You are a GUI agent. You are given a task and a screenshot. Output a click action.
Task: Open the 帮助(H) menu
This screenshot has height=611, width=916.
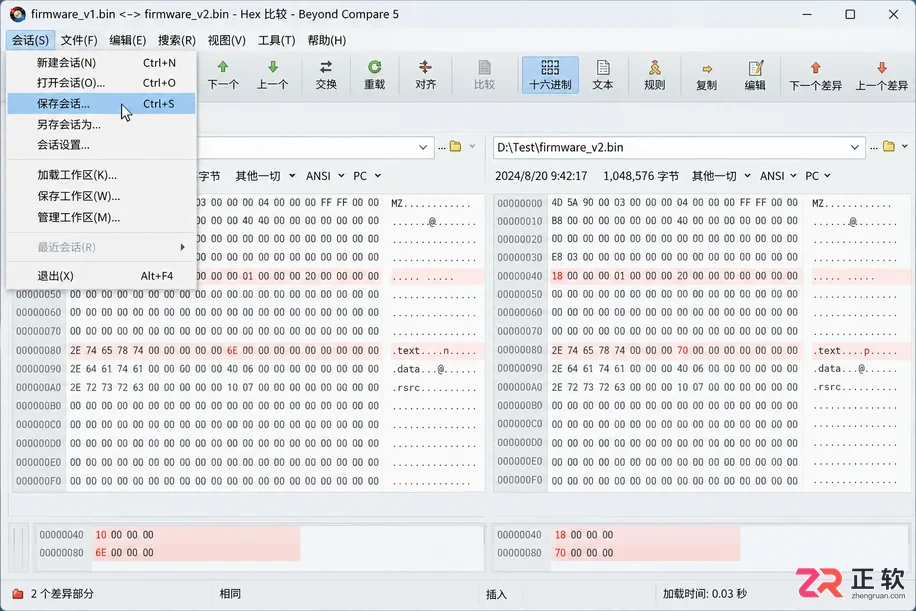click(327, 40)
